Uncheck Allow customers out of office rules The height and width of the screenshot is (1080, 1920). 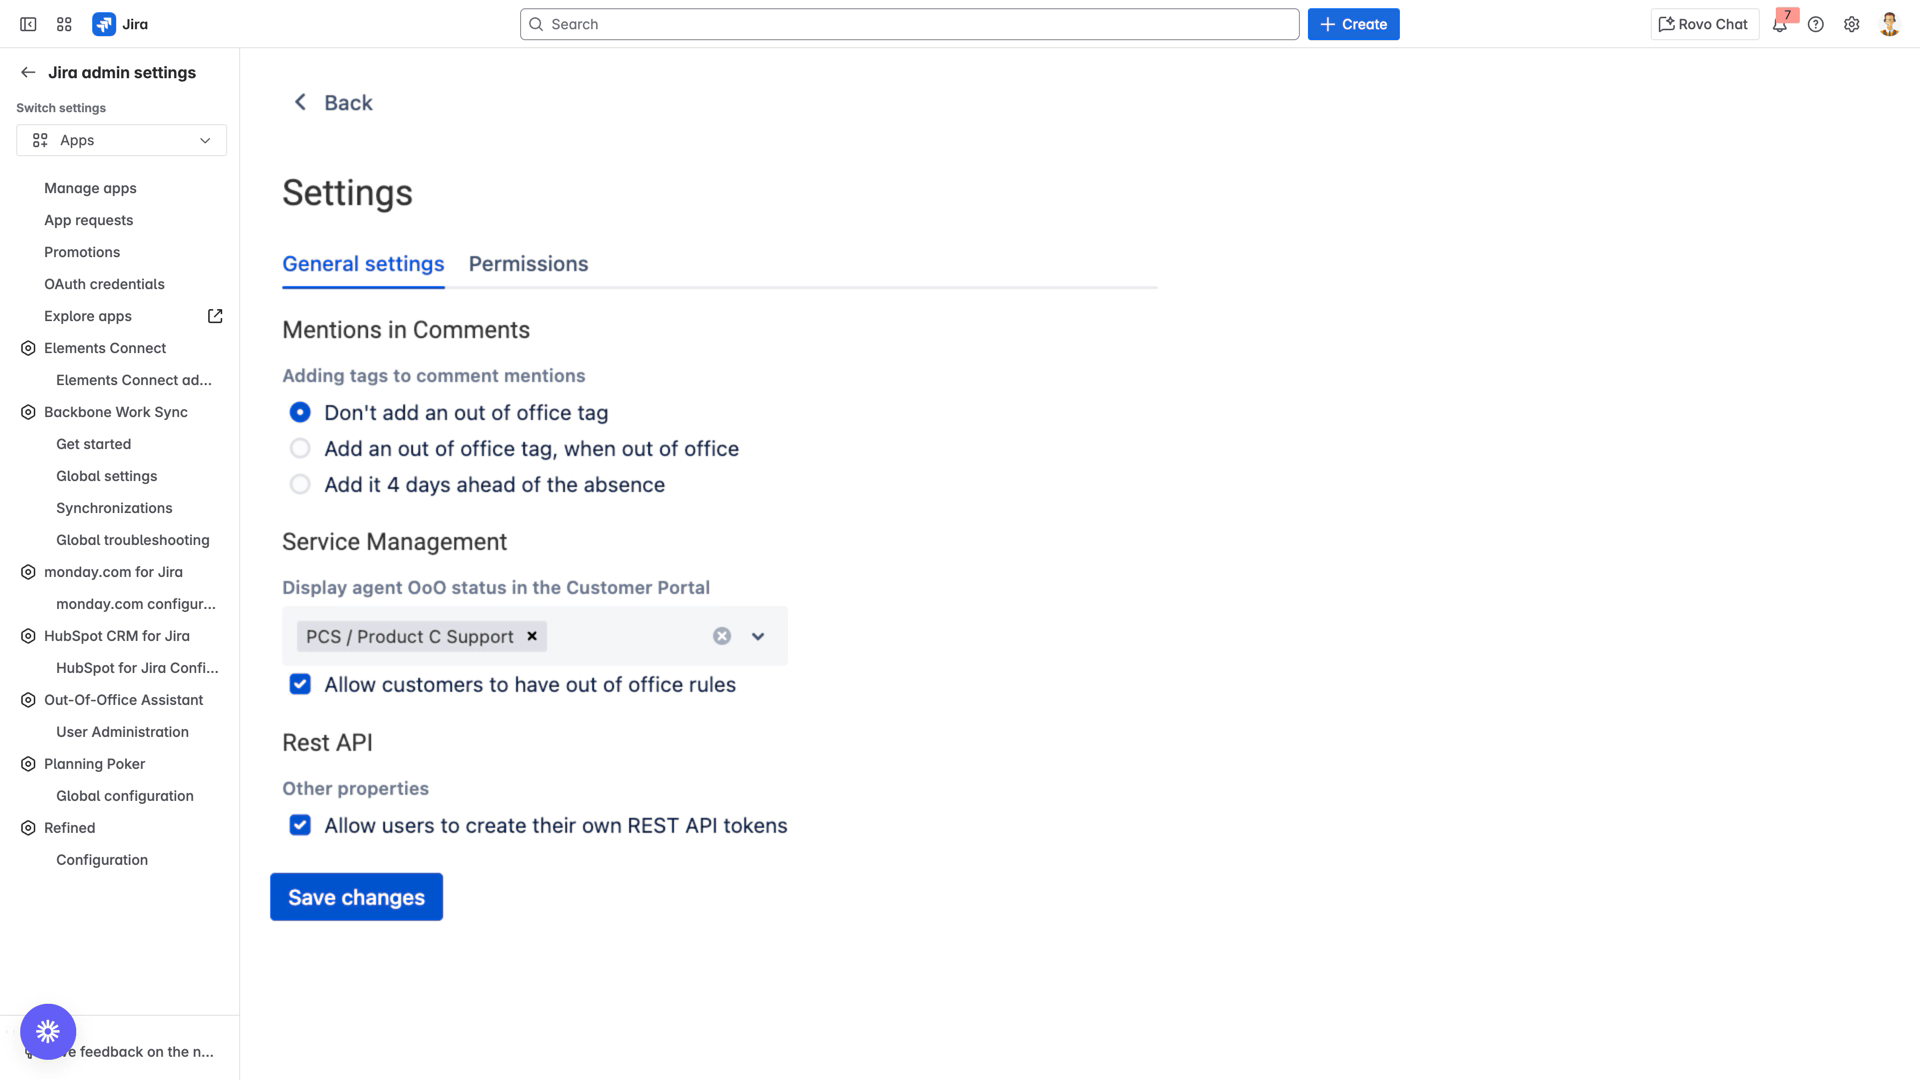pyautogui.click(x=300, y=685)
